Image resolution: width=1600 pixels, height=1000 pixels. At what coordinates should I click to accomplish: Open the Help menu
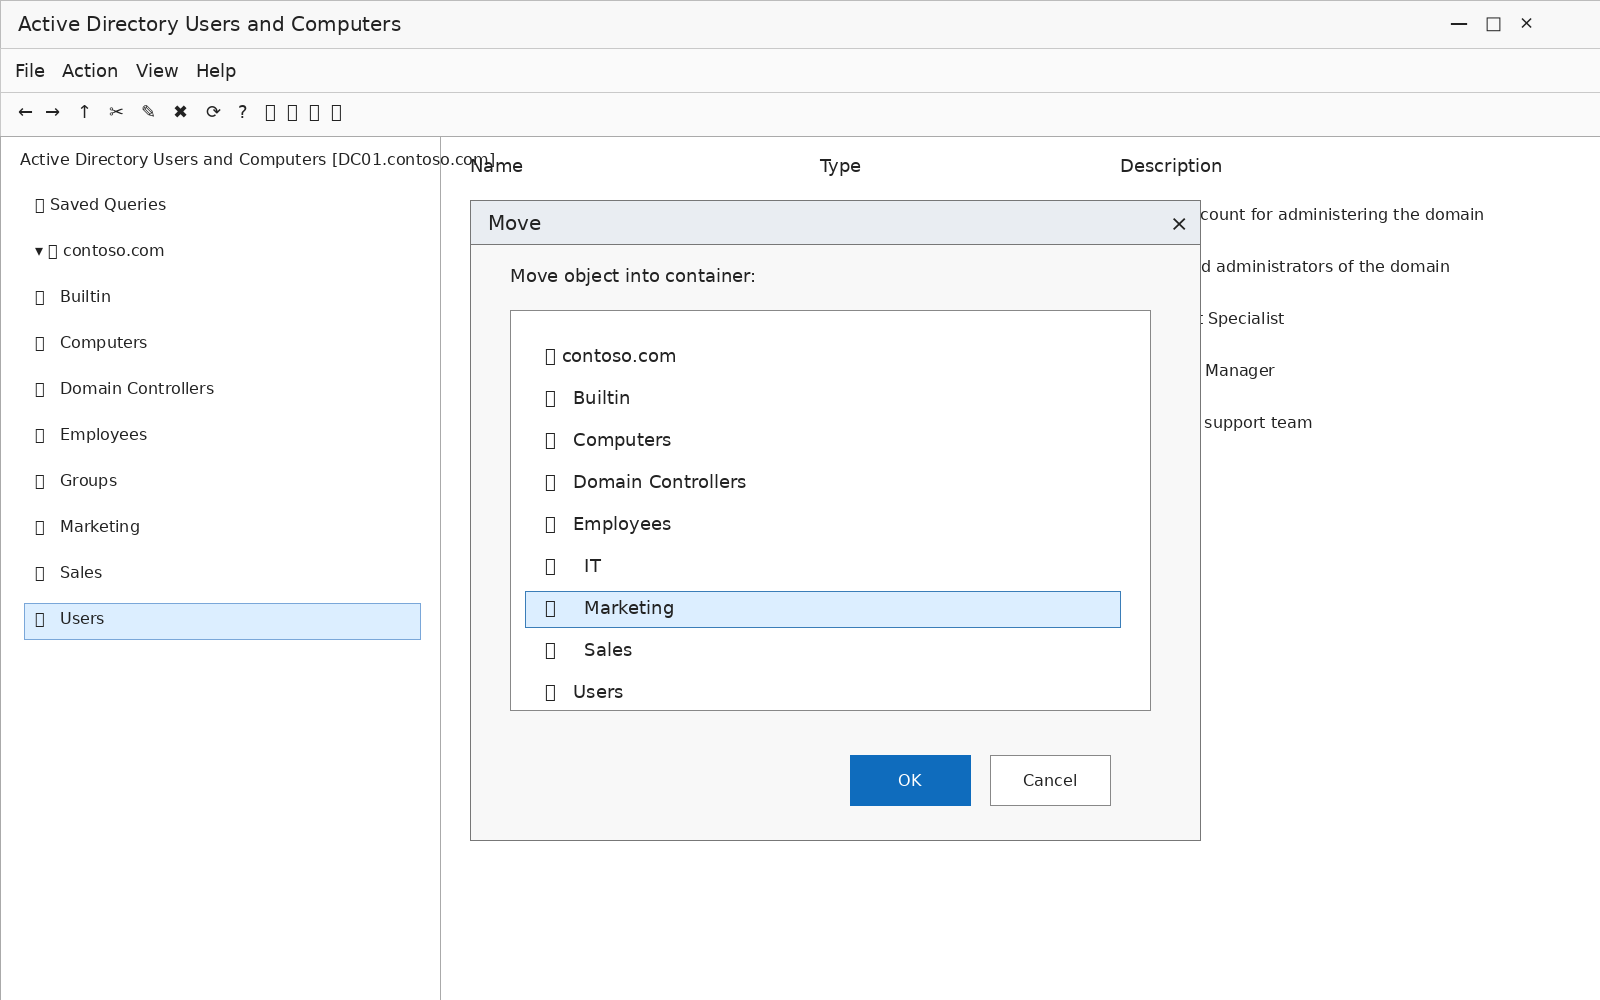click(216, 71)
